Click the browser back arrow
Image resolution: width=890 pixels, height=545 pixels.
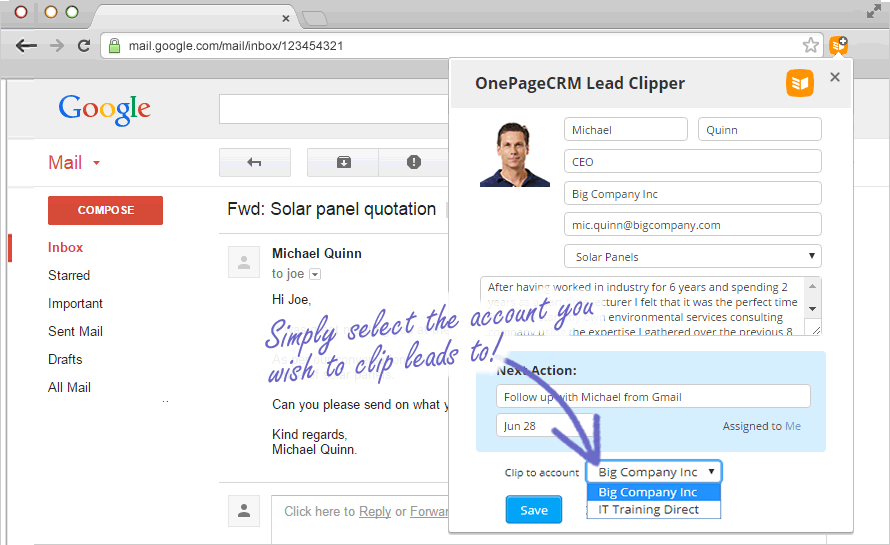click(x=26, y=45)
